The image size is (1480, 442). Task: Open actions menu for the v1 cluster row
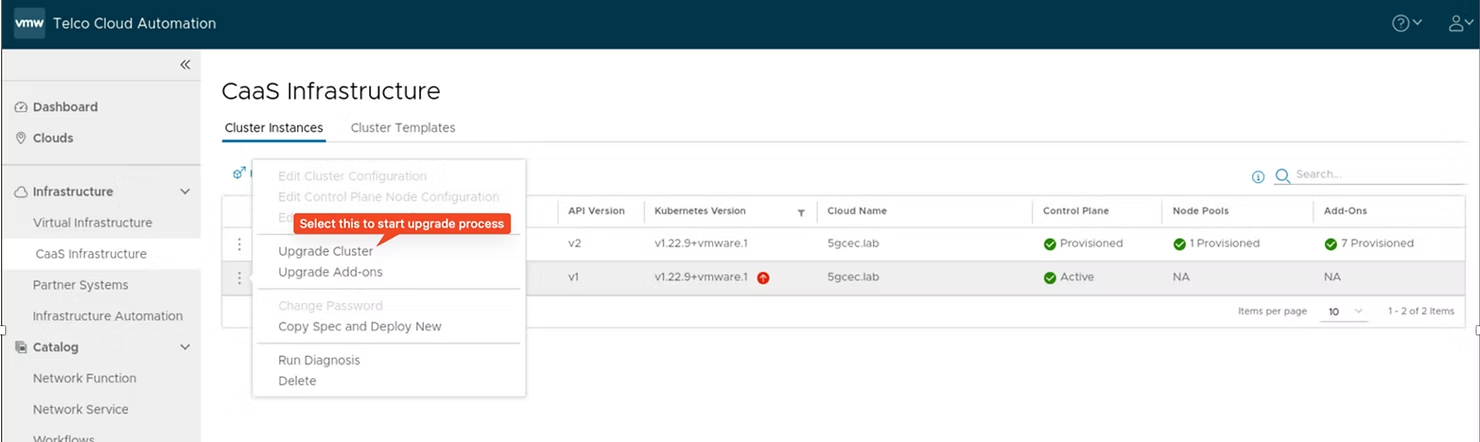(239, 278)
